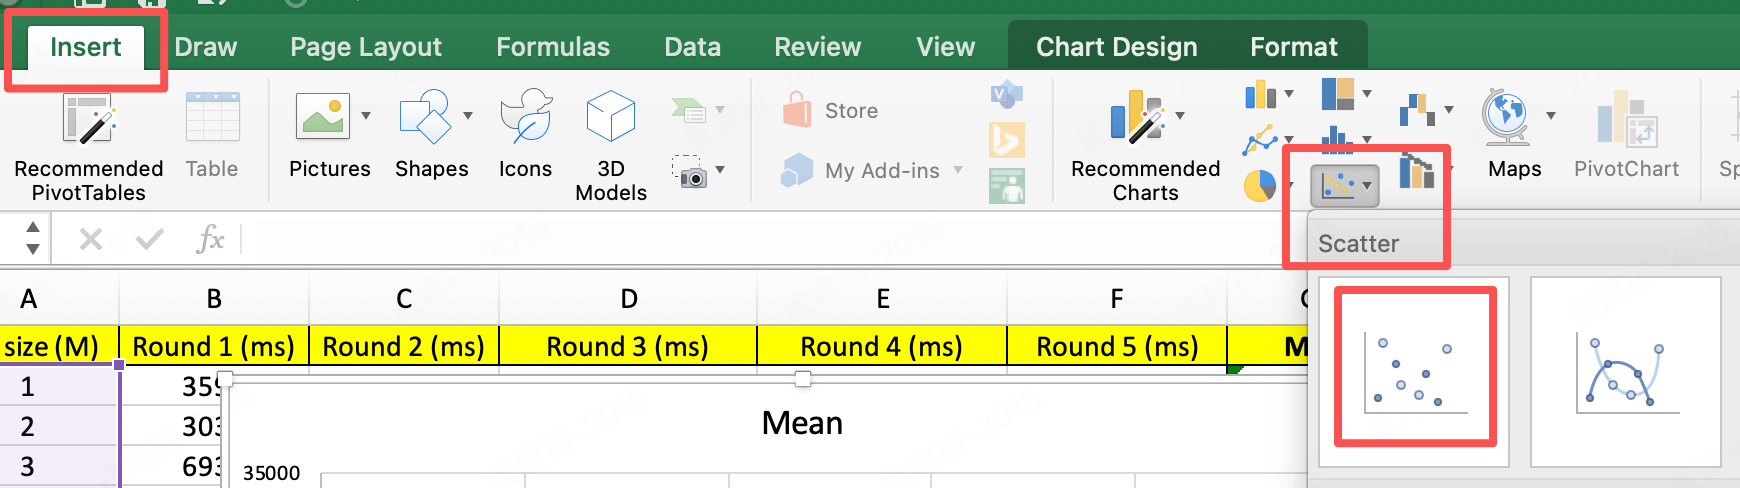Click the fx insert function button
The width and height of the screenshot is (1740, 488).
[210, 239]
